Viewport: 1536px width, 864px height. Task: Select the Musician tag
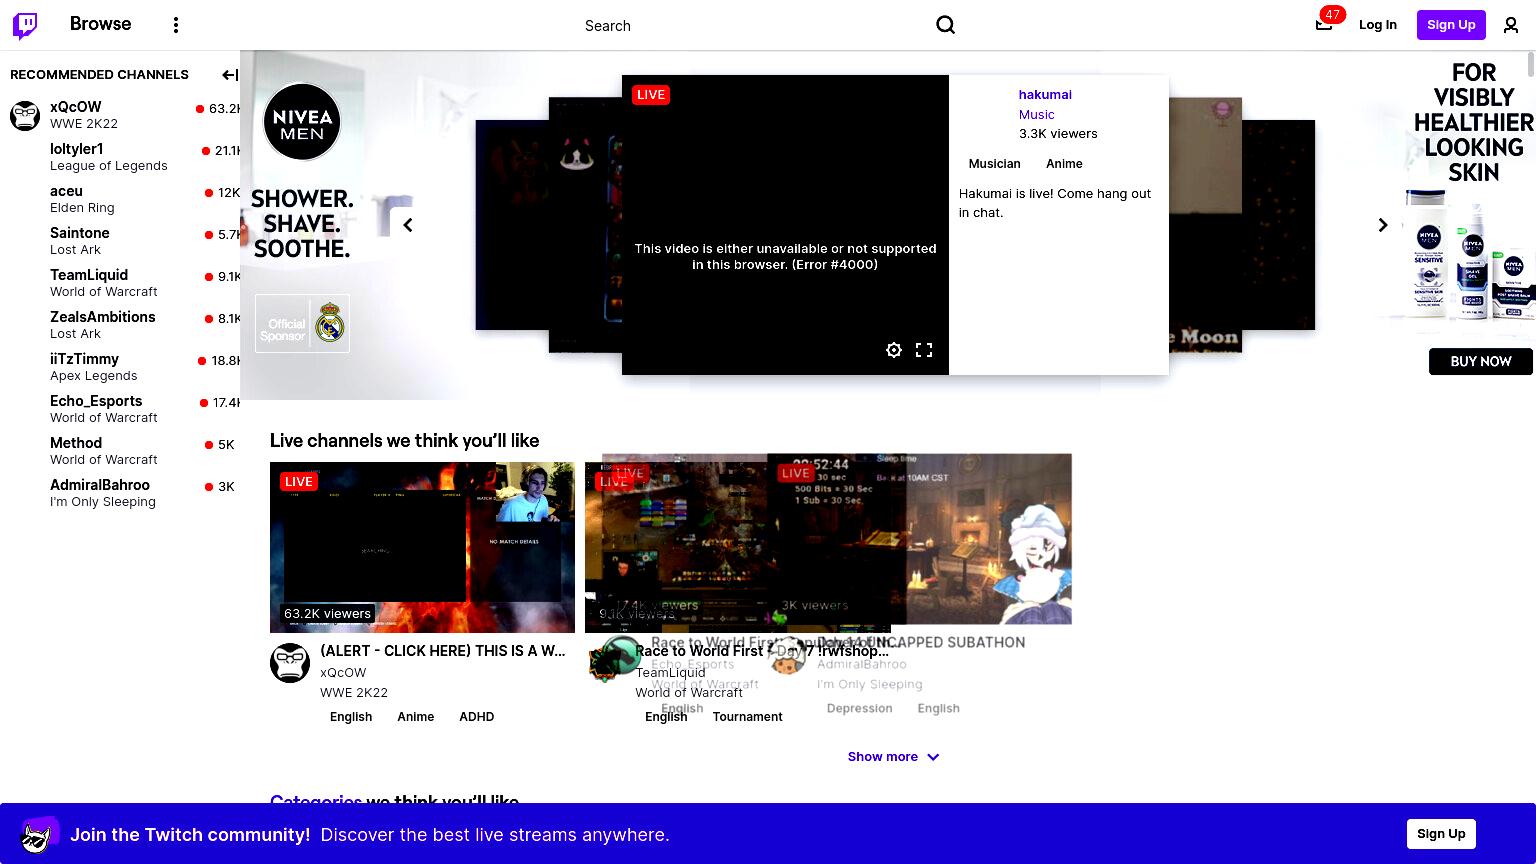click(994, 164)
